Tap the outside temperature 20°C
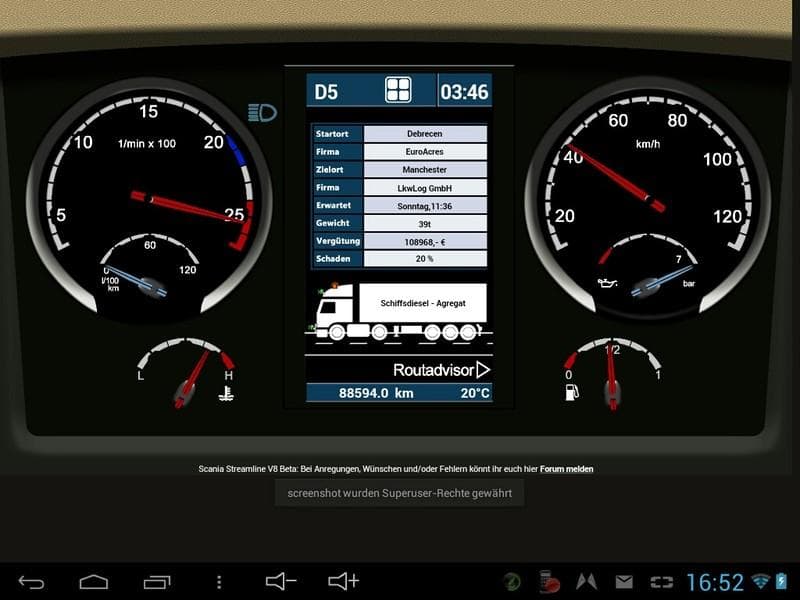The height and width of the screenshot is (600, 800). pyautogui.click(x=475, y=393)
